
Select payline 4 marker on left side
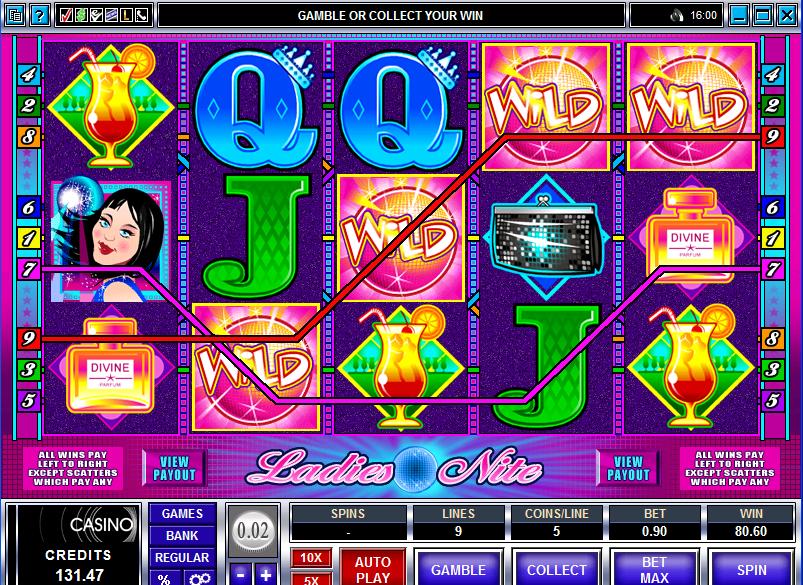click(29, 75)
